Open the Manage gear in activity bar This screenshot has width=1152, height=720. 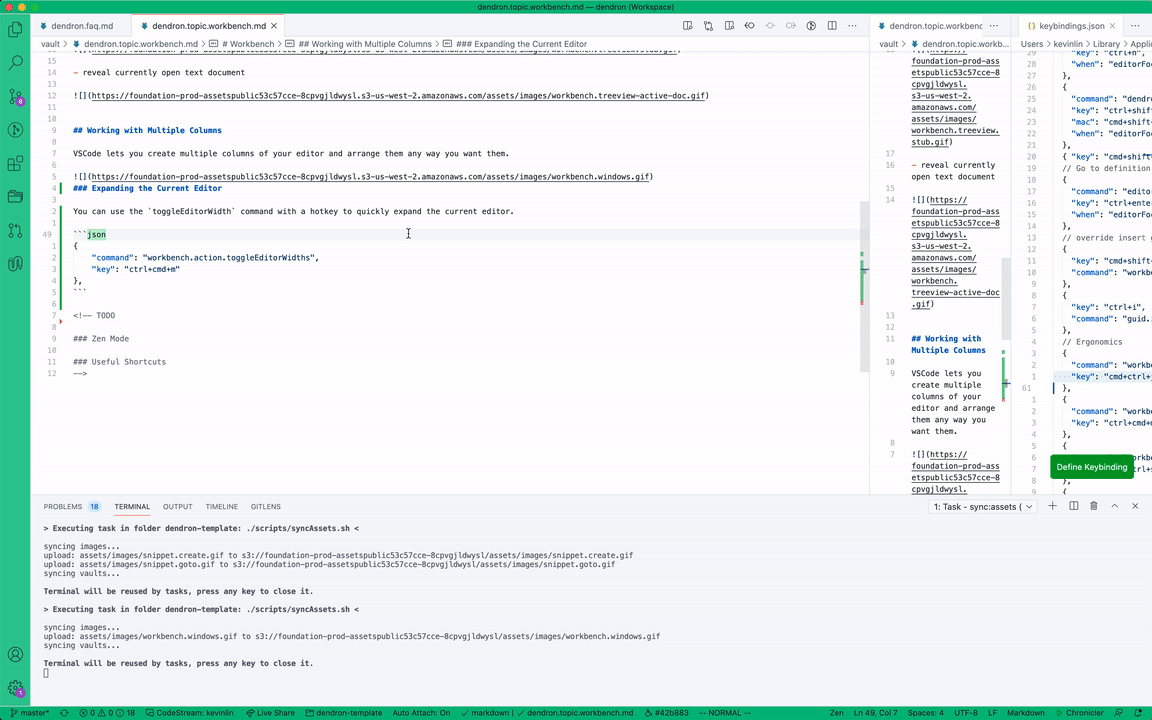click(x=15, y=688)
